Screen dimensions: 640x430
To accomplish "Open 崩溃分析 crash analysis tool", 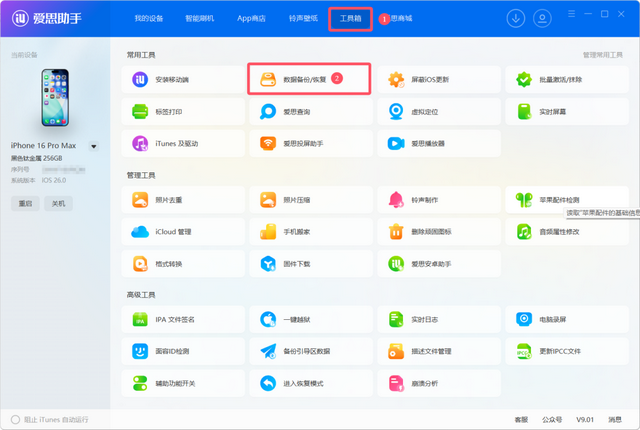I will [x=439, y=383].
